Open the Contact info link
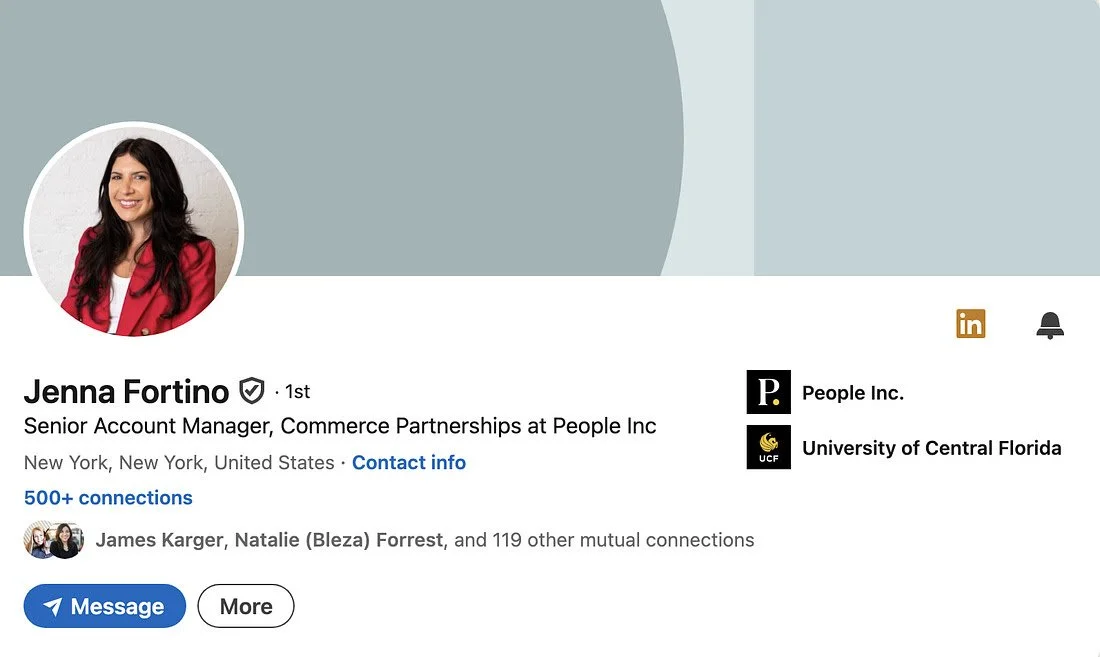Viewport: 1100px width, 657px height. (x=409, y=463)
